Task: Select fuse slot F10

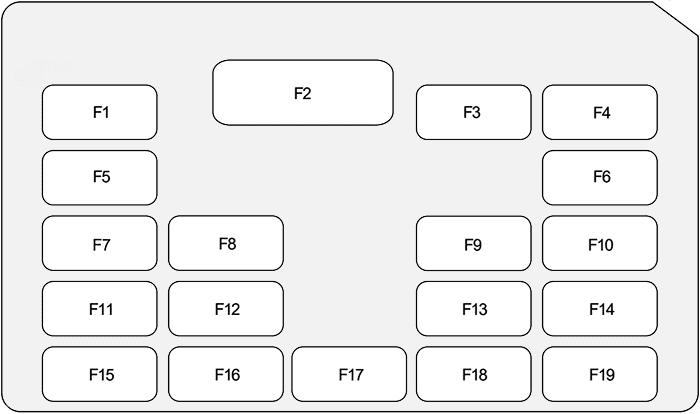Action: (600, 243)
